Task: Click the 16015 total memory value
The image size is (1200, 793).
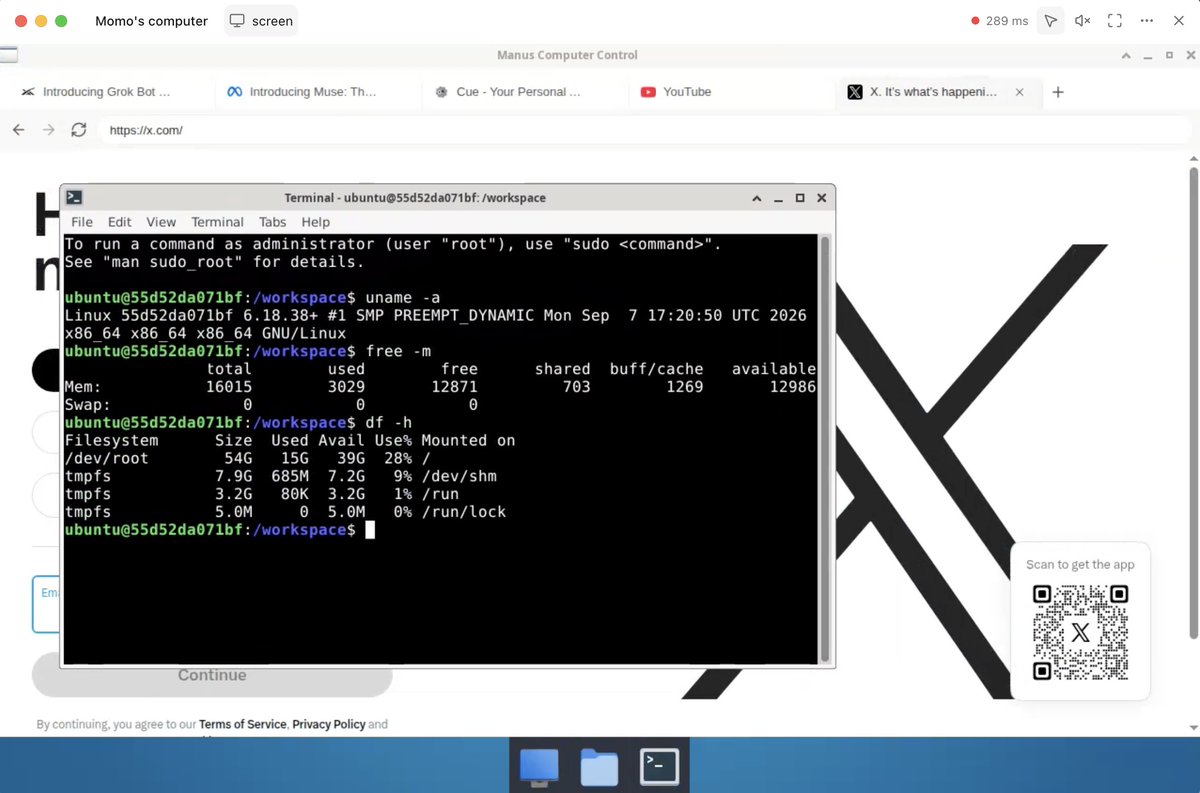Action: 229,387
